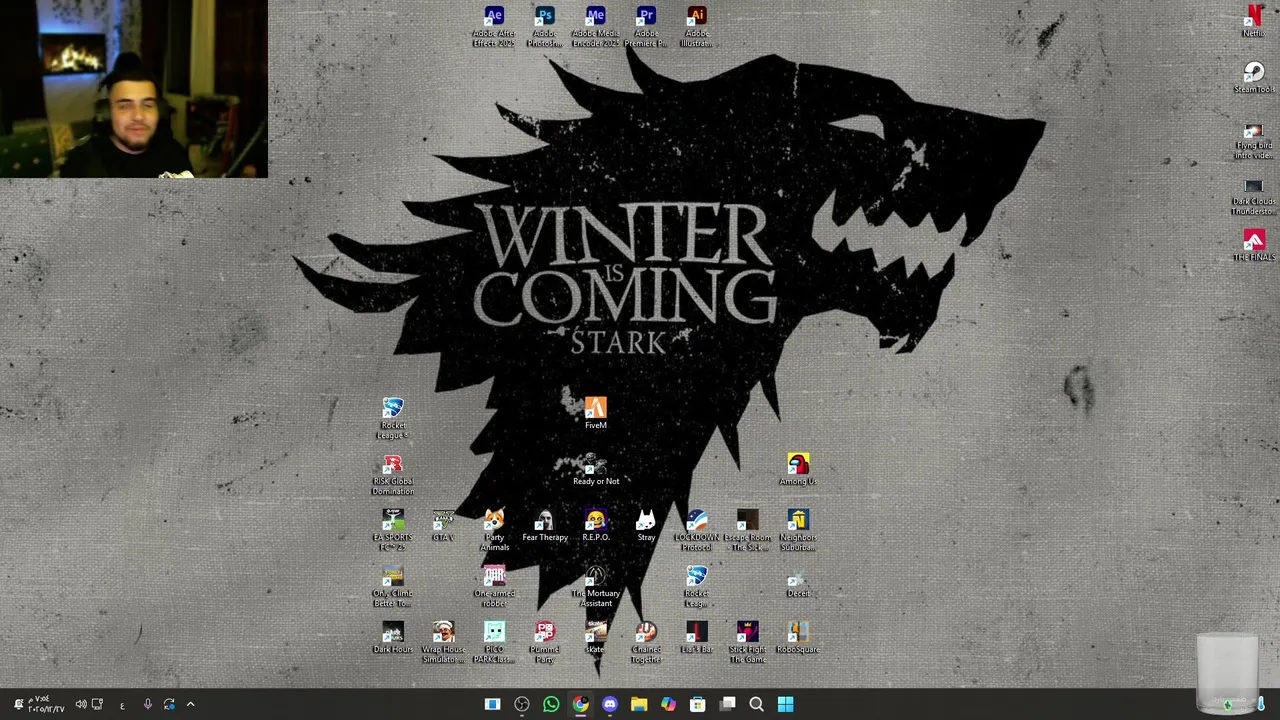Select the Flying bird intro video file
Image resolution: width=1280 pixels, height=720 pixels.
(x=1253, y=141)
